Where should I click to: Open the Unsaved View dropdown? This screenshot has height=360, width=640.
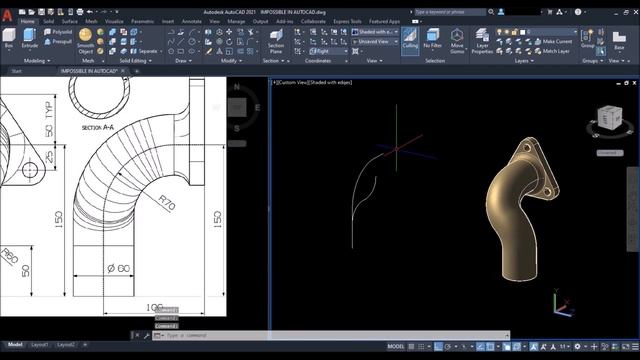(x=375, y=42)
